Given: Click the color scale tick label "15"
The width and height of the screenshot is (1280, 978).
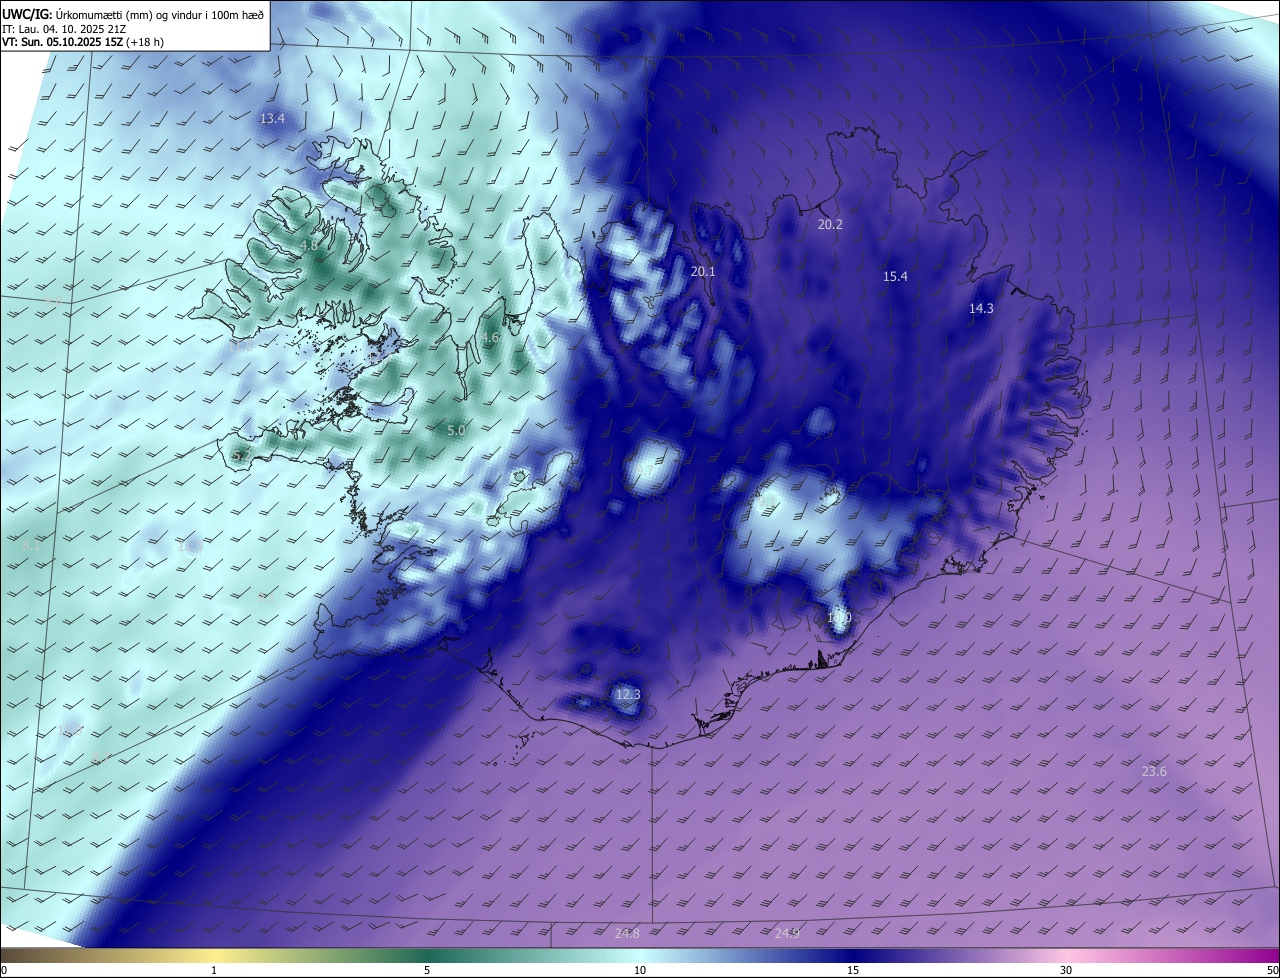Looking at the screenshot, I should [x=853, y=970].
